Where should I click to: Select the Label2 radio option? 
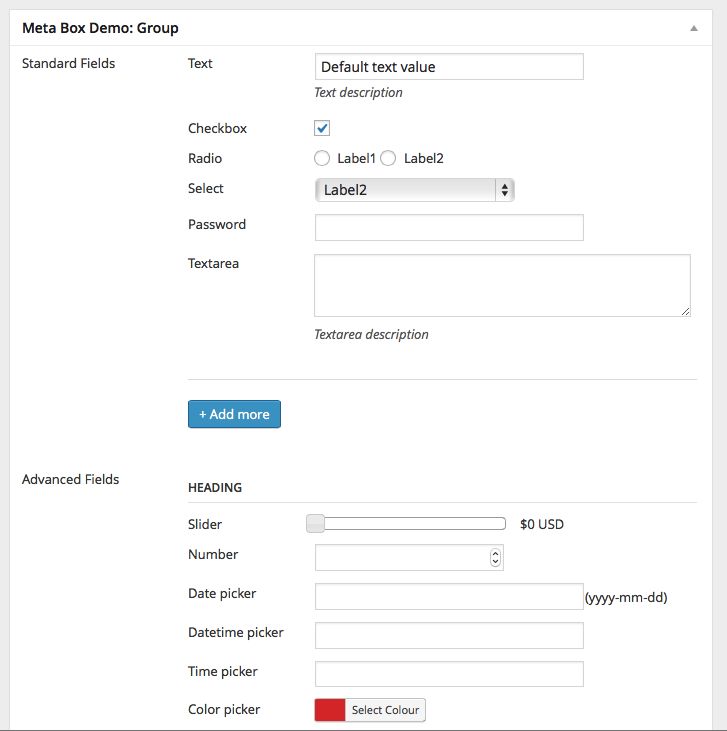[x=388, y=158]
